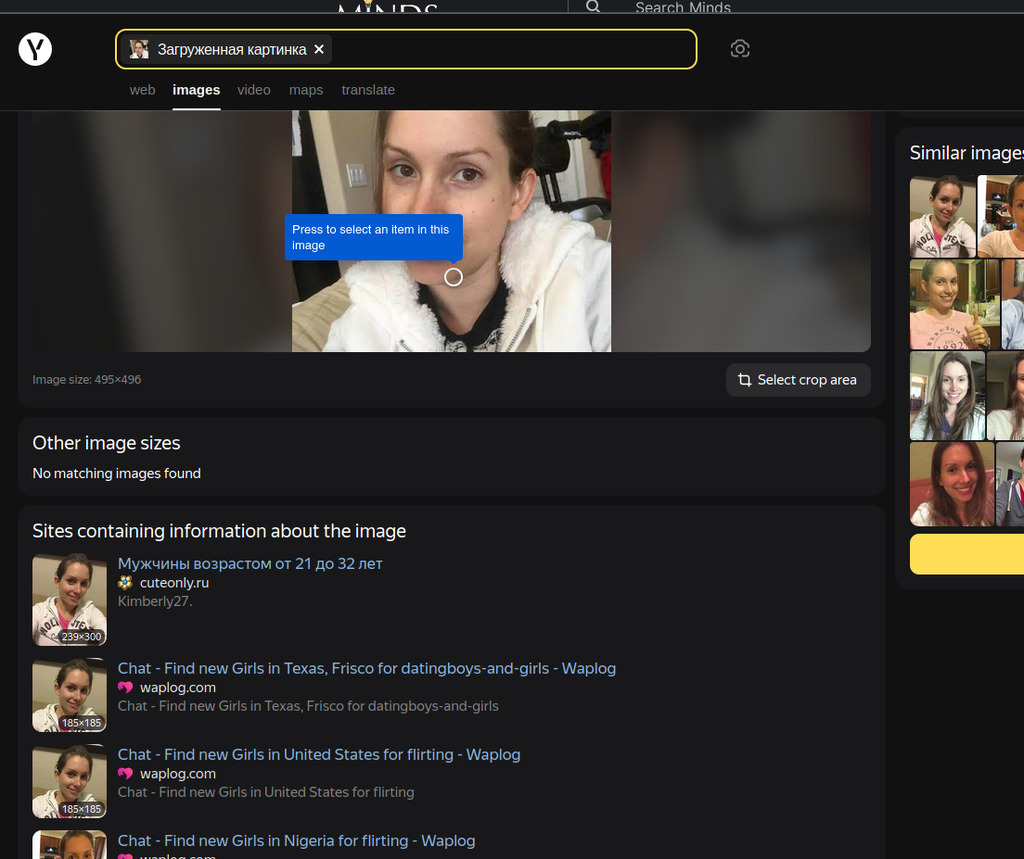Open the translate tab
Image resolution: width=1024 pixels, height=859 pixels.
[368, 90]
